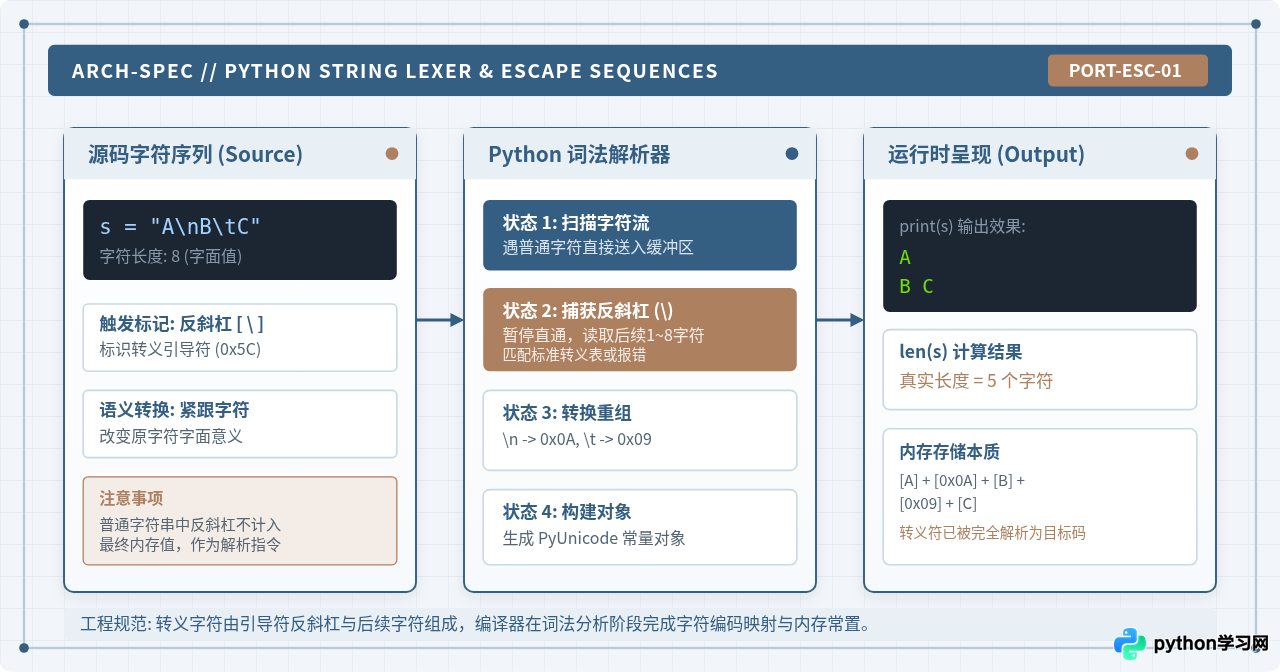1280x672 pixels.
Task: Click 标识转义引导符 (0x5C) text
Action: click(180, 349)
